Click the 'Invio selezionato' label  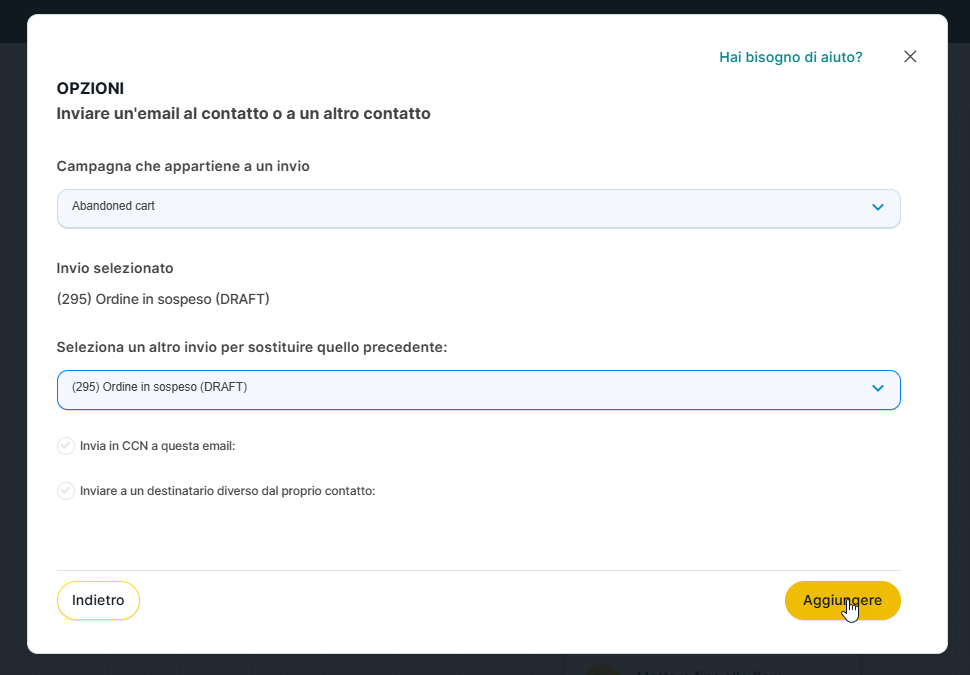[x=115, y=268]
